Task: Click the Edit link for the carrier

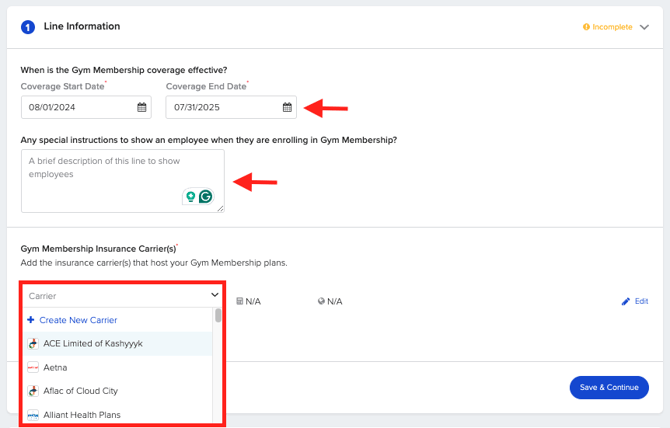Action: point(641,301)
